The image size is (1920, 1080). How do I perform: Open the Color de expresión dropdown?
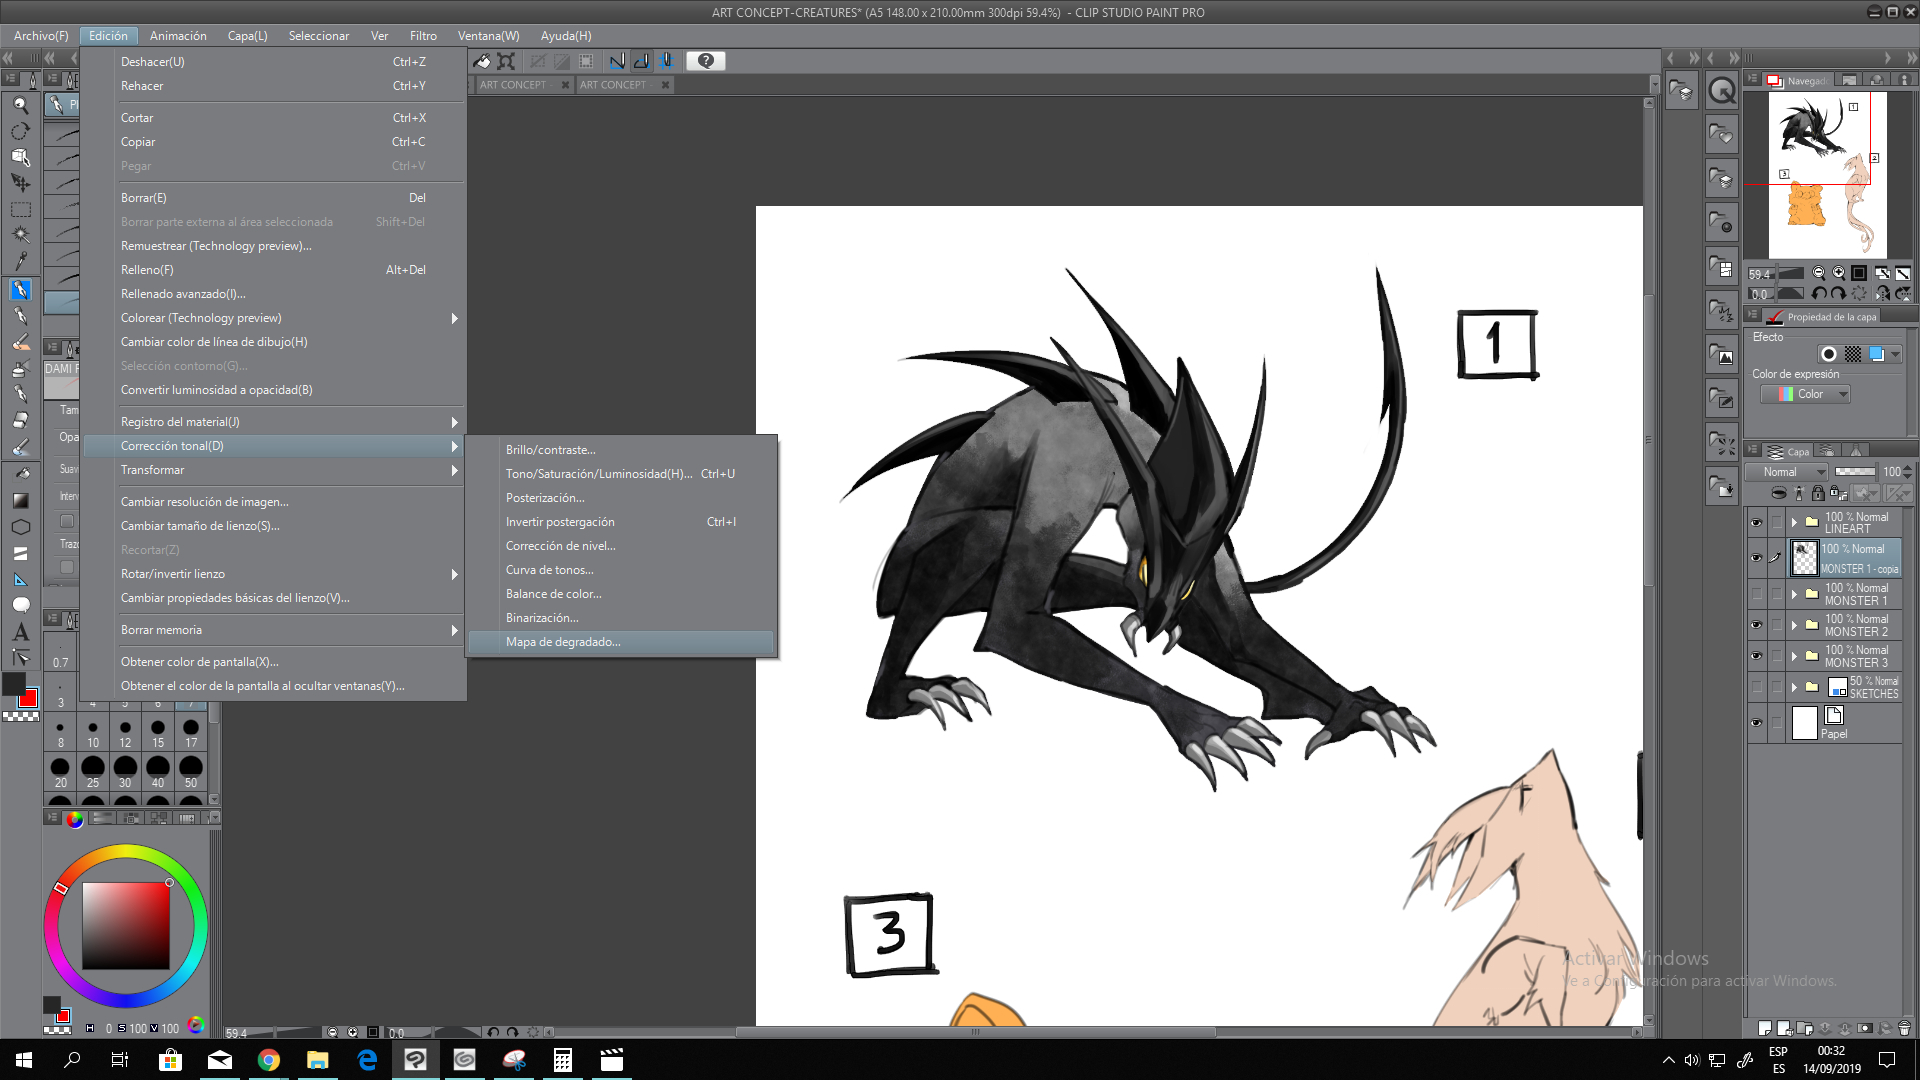click(1806, 394)
